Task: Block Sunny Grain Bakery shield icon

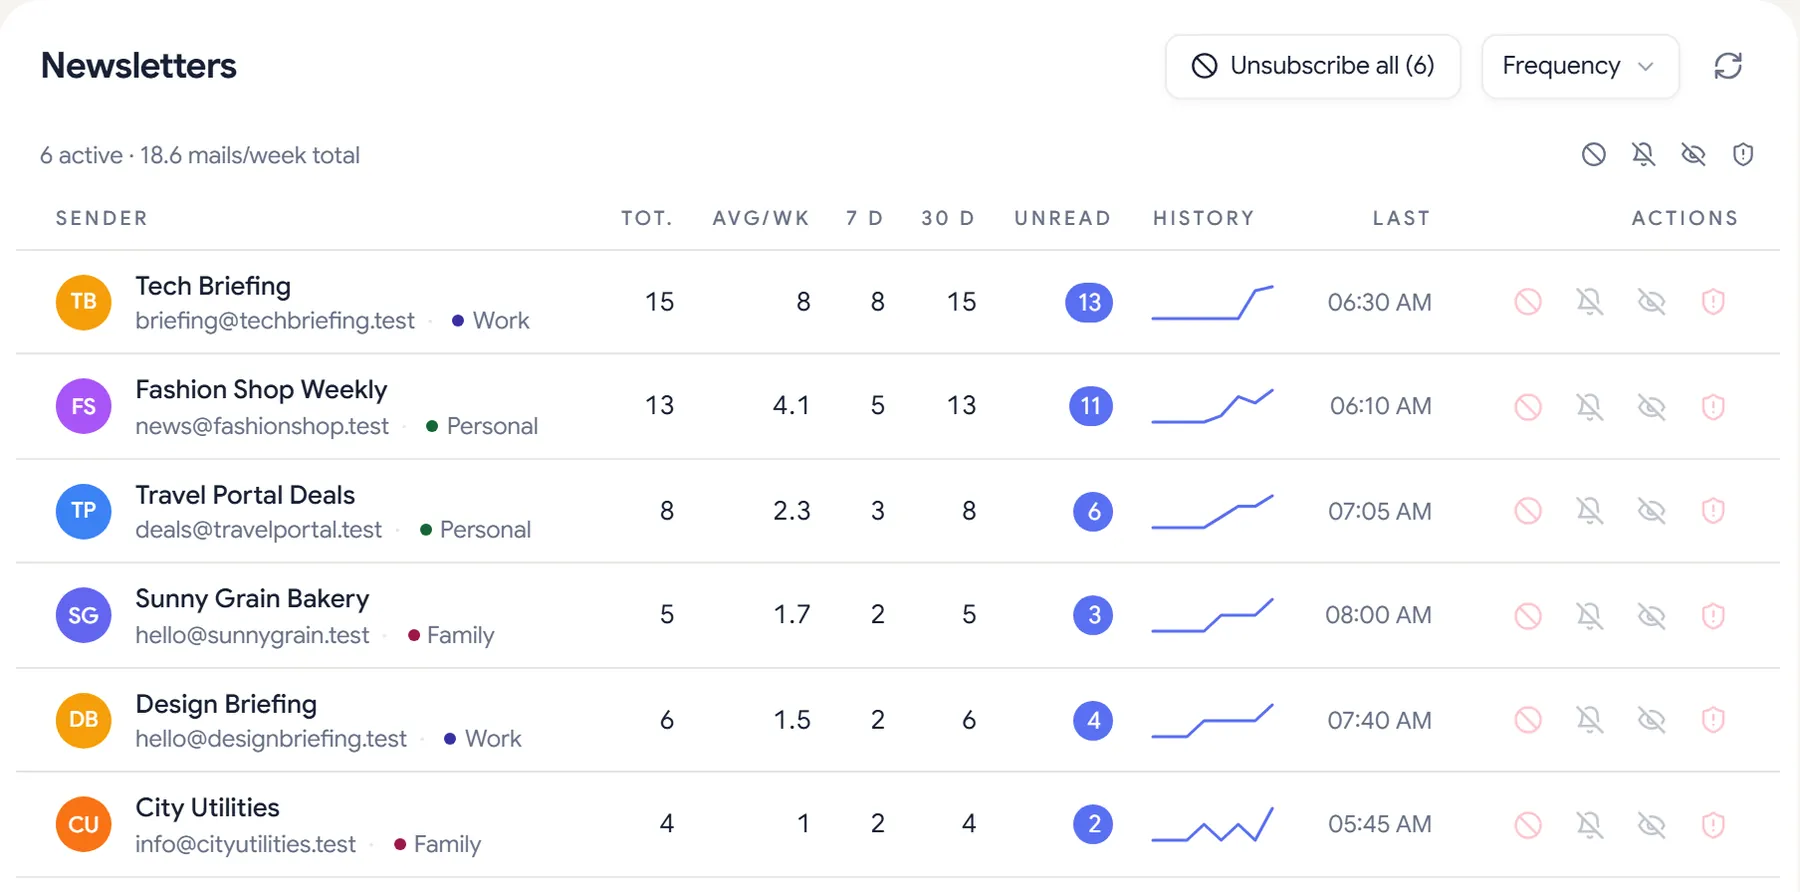Action: pos(1713,616)
